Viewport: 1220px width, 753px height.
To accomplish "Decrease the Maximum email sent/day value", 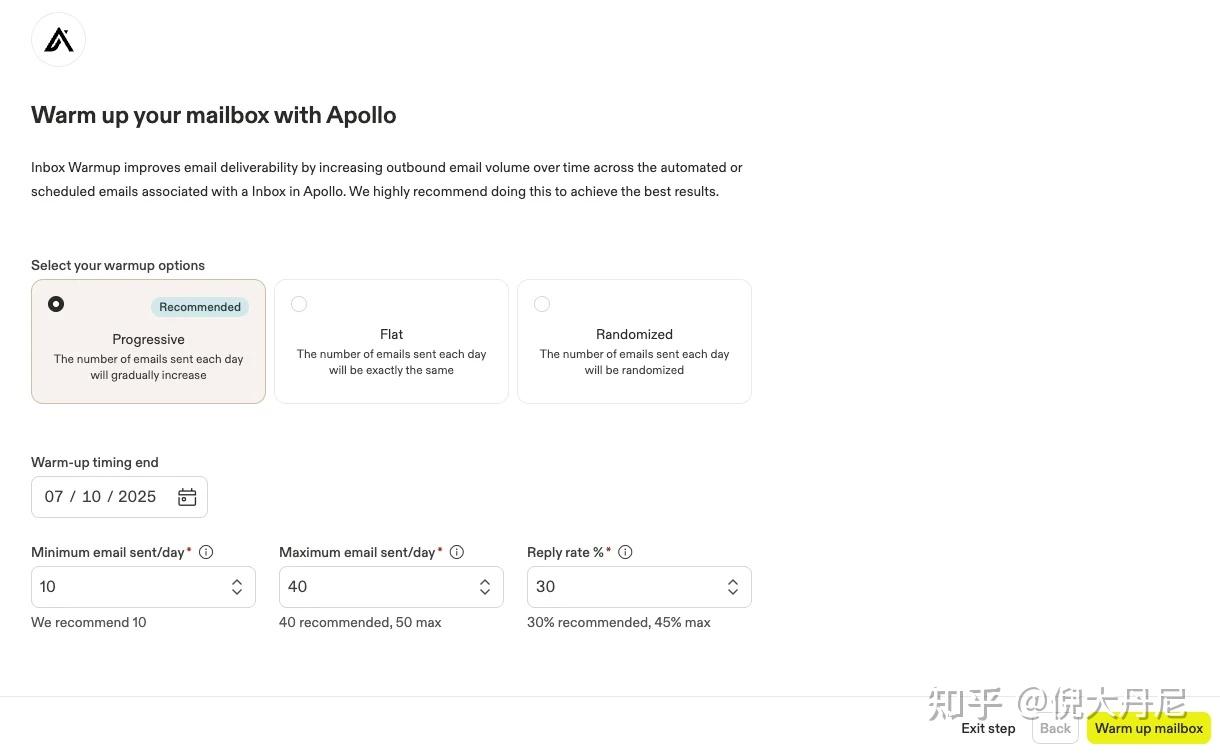I will pyautogui.click(x=485, y=592).
